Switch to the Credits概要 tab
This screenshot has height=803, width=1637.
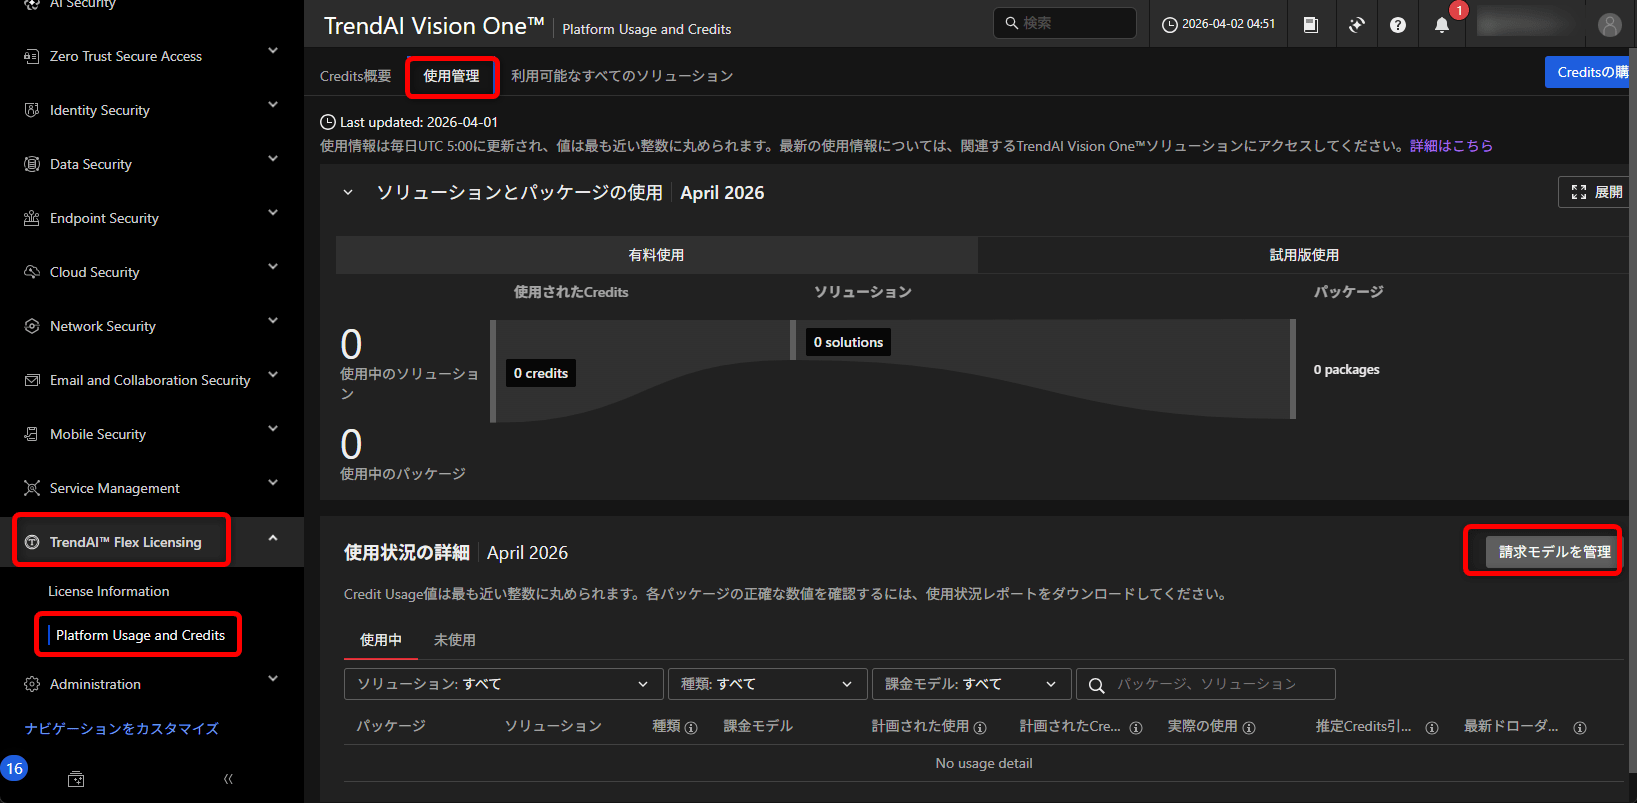pyautogui.click(x=355, y=76)
